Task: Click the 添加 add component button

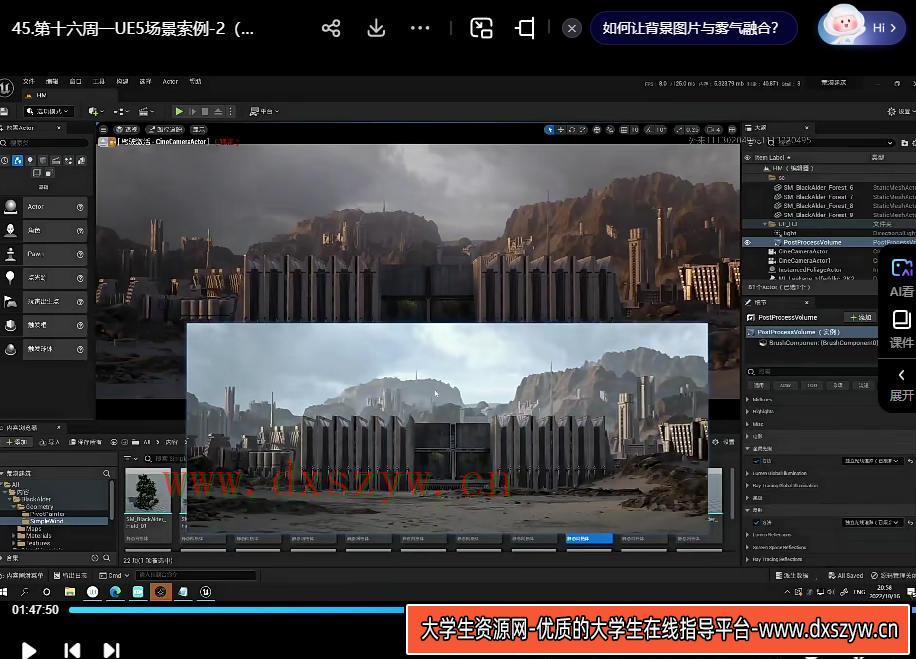Action: [860, 317]
